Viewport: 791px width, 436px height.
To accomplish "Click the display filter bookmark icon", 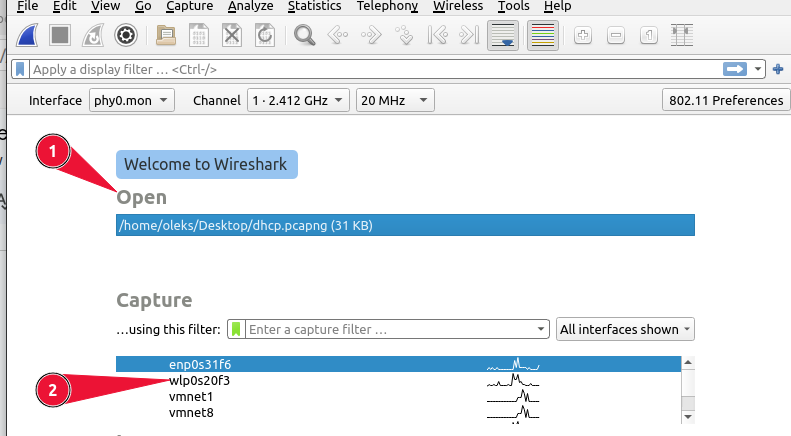I will tap(20, 70).
